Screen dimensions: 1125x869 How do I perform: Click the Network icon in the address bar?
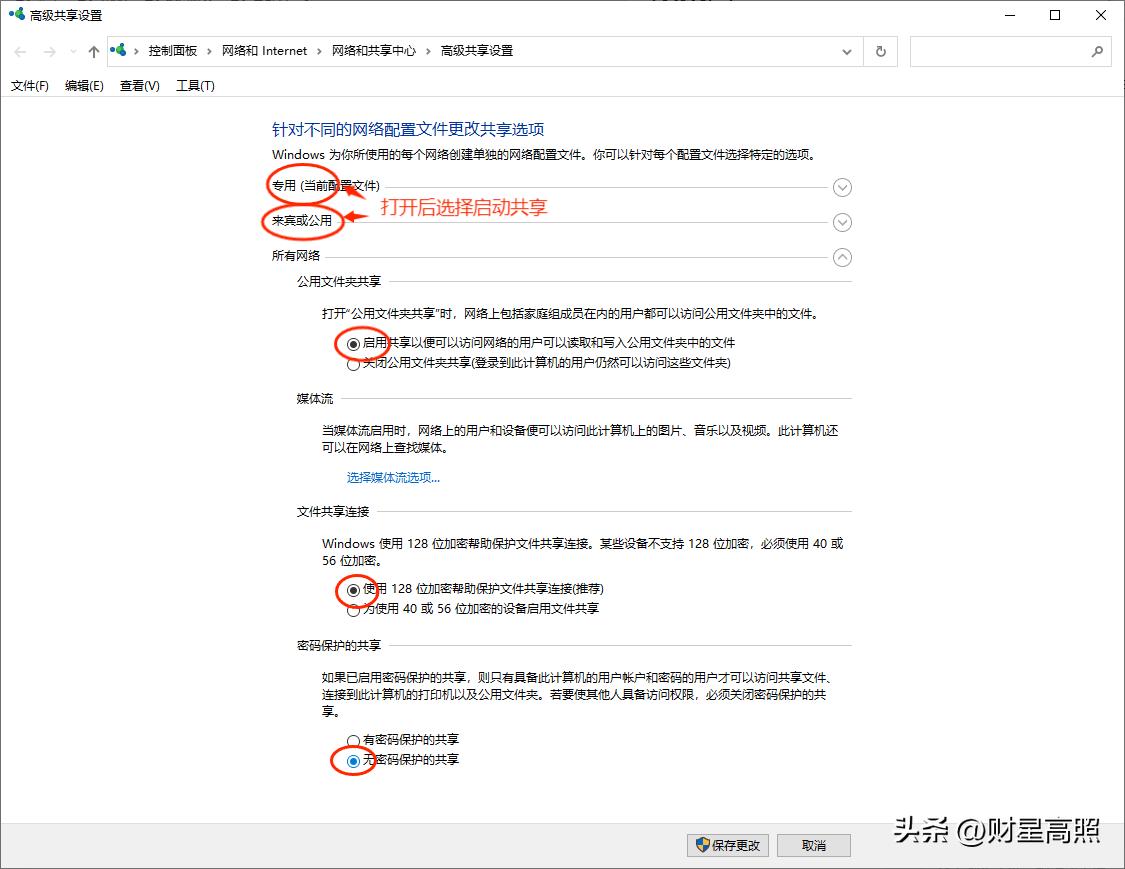(117, 50)
